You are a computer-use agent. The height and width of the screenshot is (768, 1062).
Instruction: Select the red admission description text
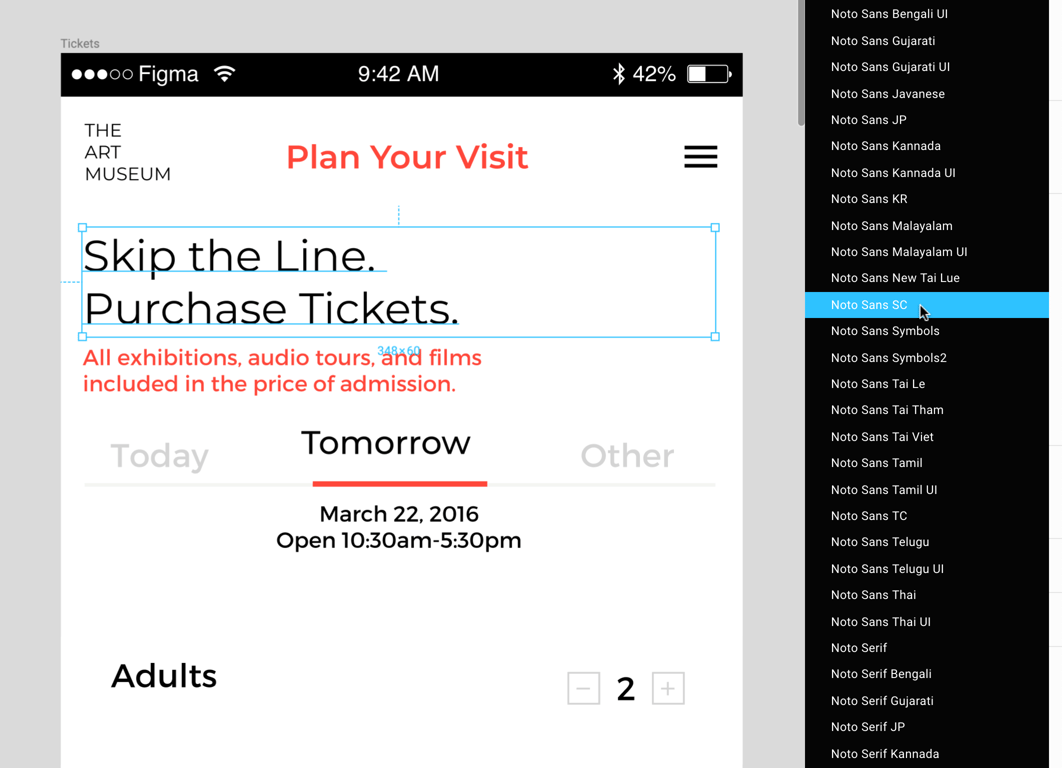coord(282,371)
